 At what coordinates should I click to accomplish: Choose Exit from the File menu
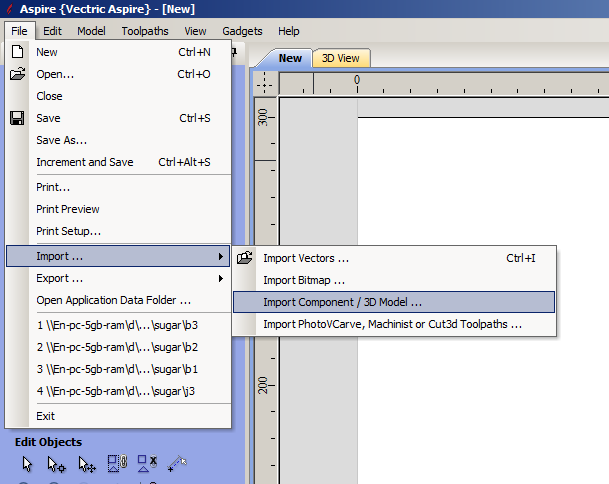pyautogui.click(x=118, y=416)
